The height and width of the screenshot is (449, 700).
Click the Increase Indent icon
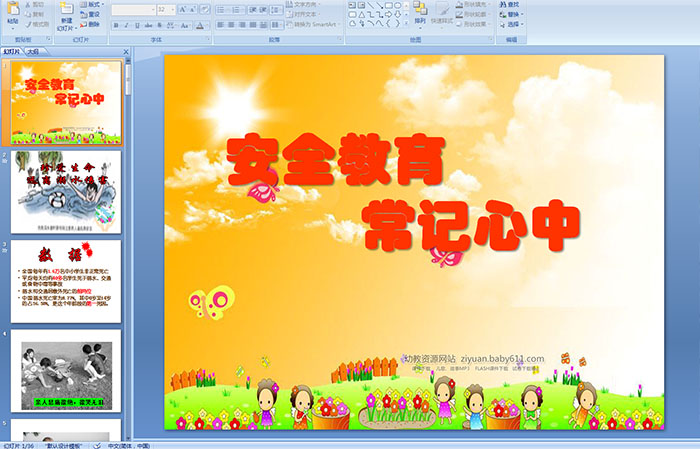[263, 9]
